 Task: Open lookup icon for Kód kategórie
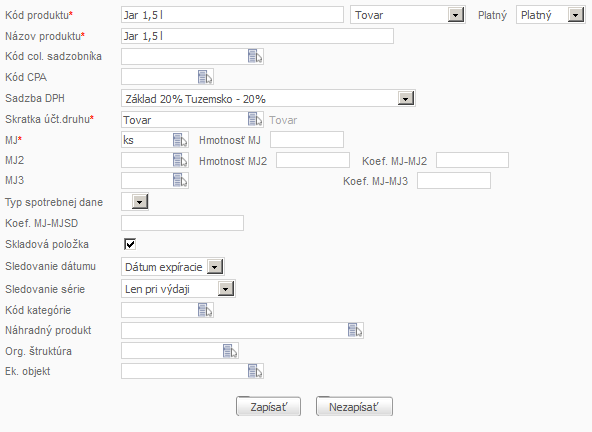point(205,310)
